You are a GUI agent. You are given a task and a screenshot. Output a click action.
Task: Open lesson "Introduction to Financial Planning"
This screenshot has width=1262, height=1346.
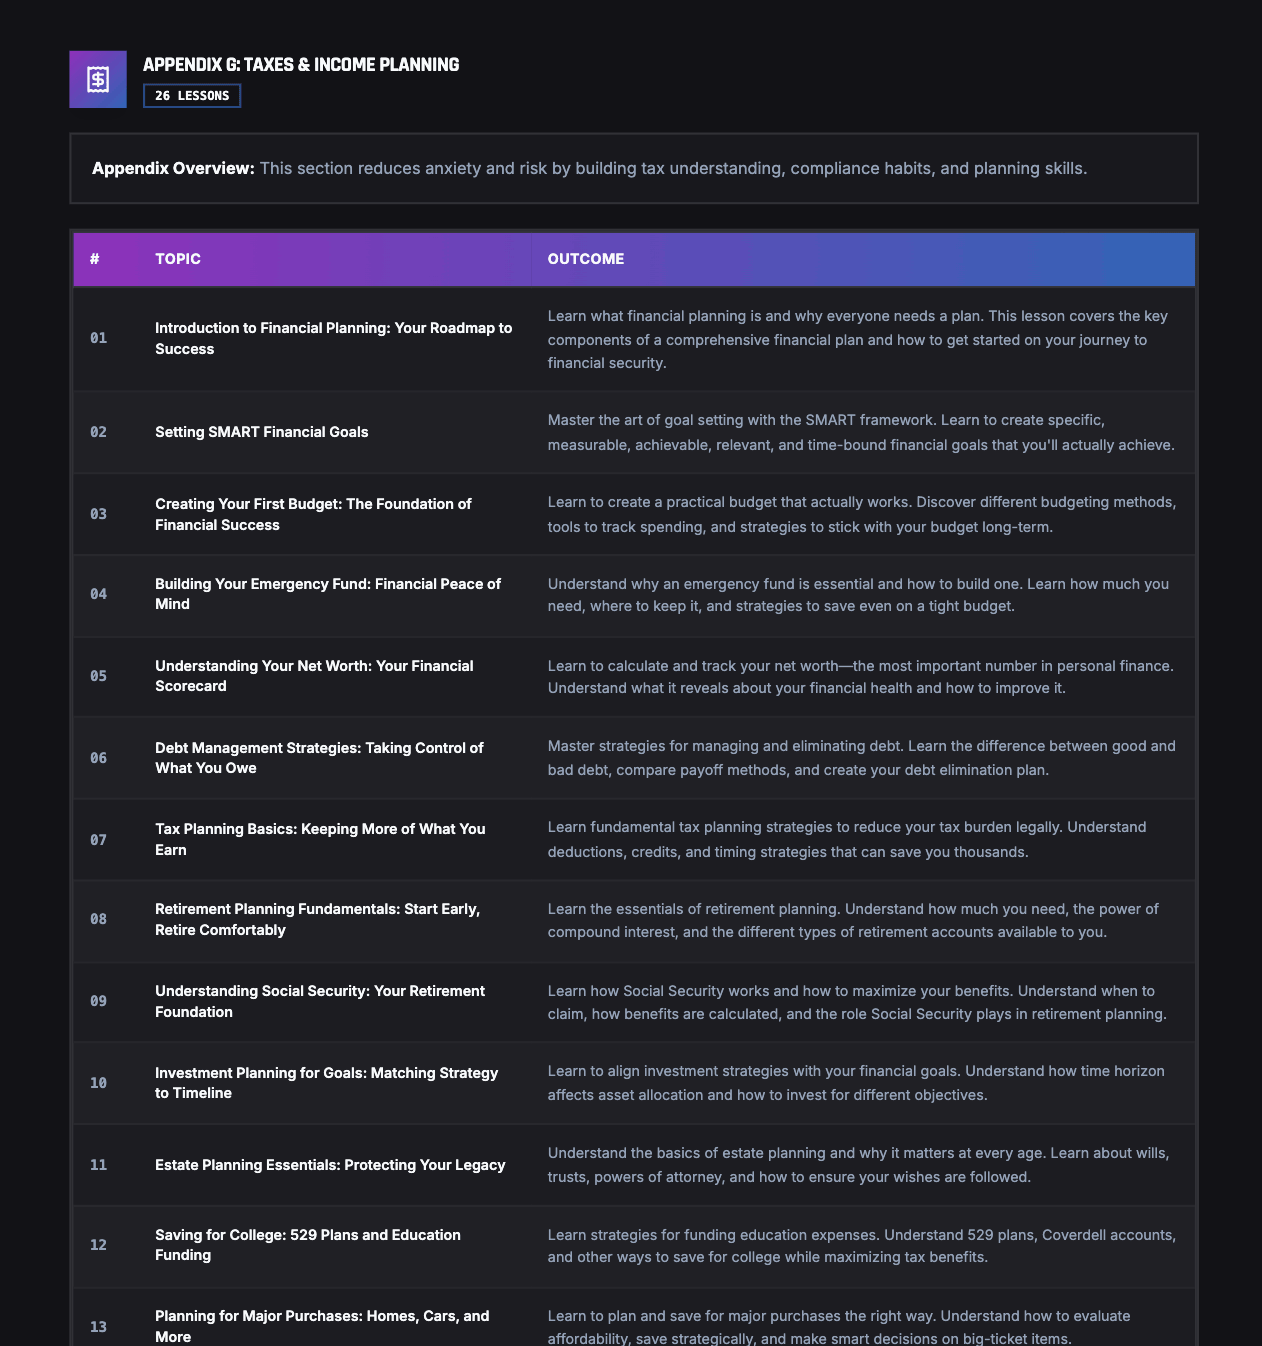(333, 338)
